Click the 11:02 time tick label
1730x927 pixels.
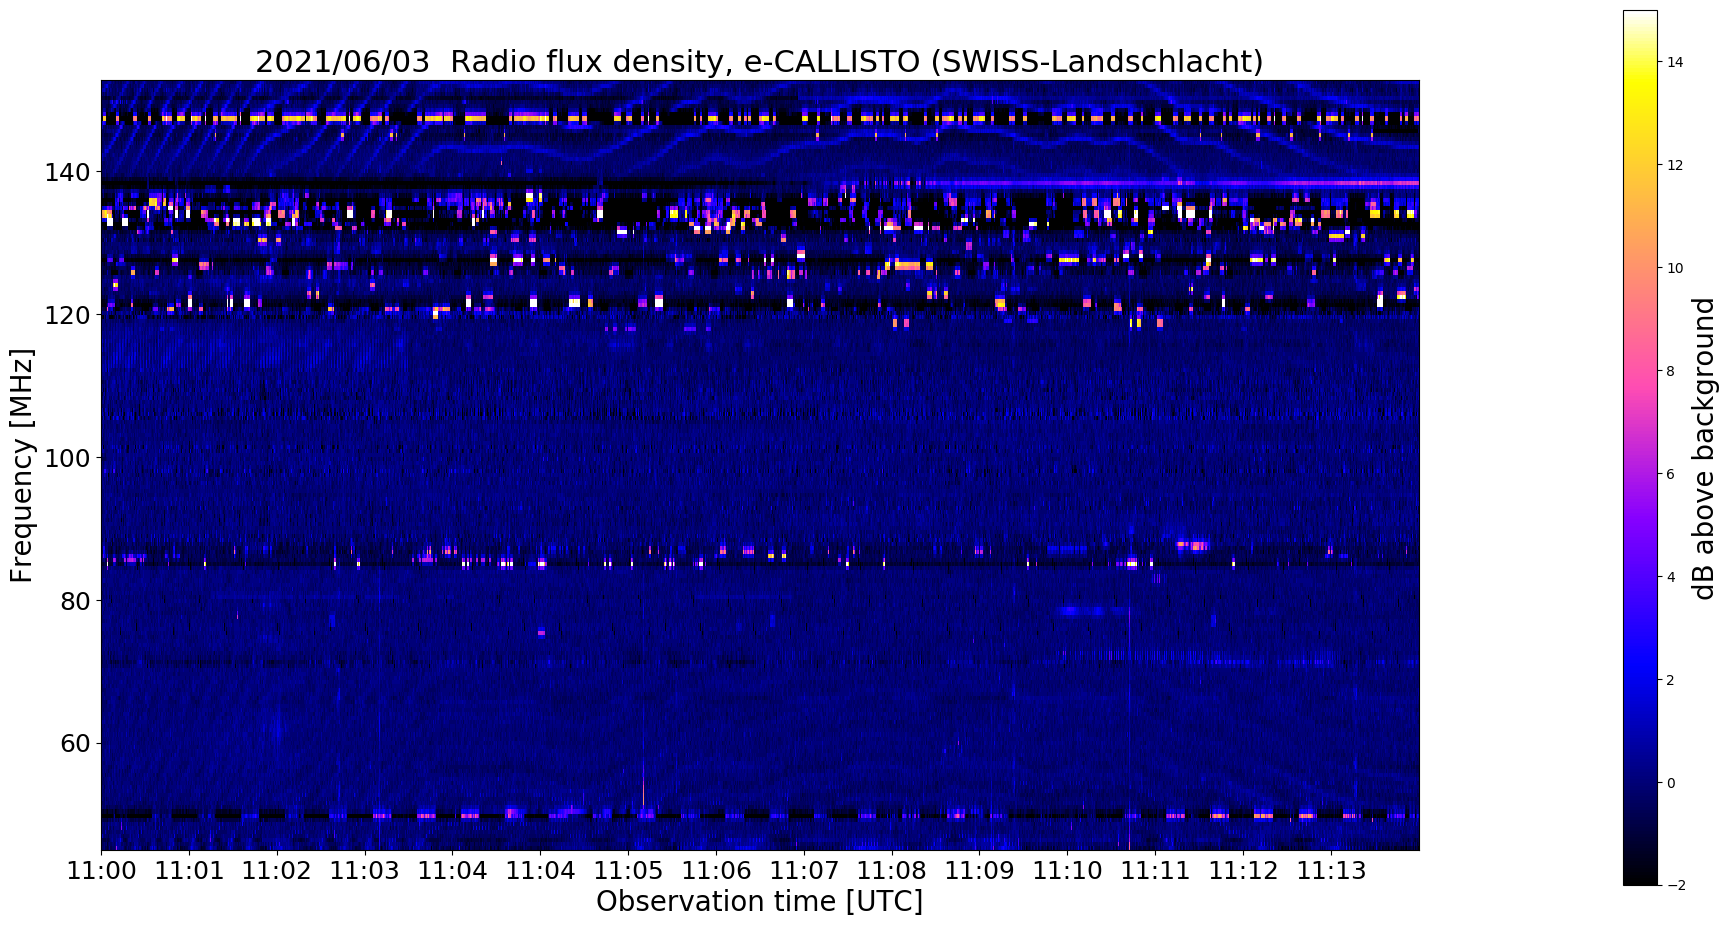277,871
